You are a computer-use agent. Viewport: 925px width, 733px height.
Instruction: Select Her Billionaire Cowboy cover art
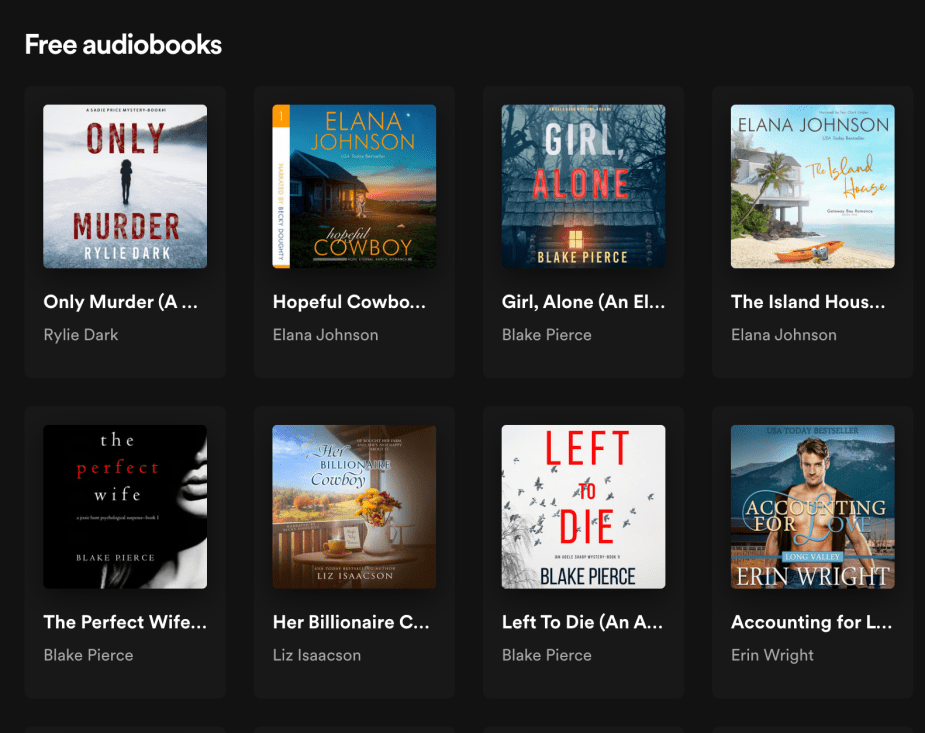click(x=354, y=507)
